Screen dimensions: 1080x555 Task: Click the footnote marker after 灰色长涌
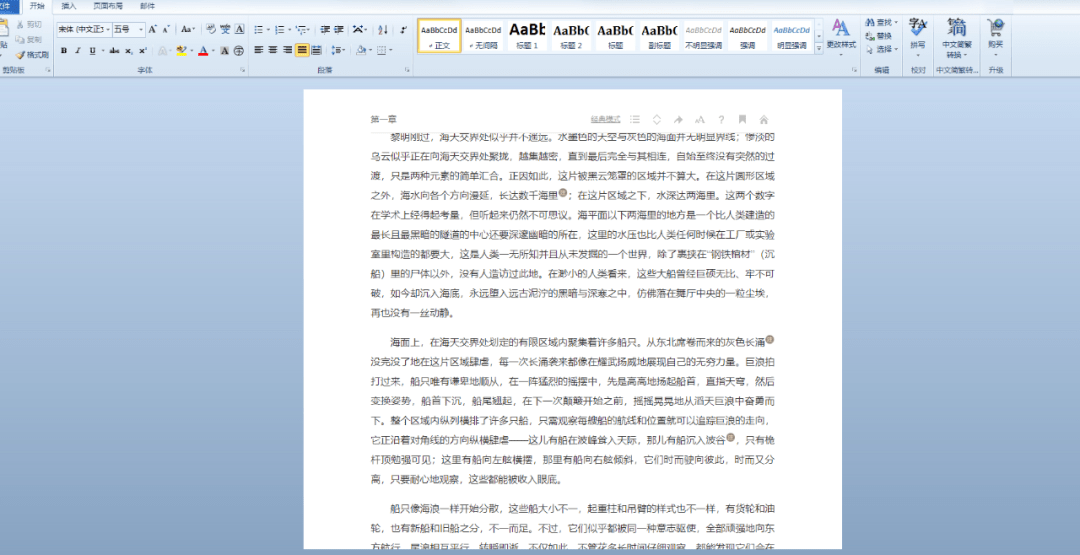click(770, 339)
